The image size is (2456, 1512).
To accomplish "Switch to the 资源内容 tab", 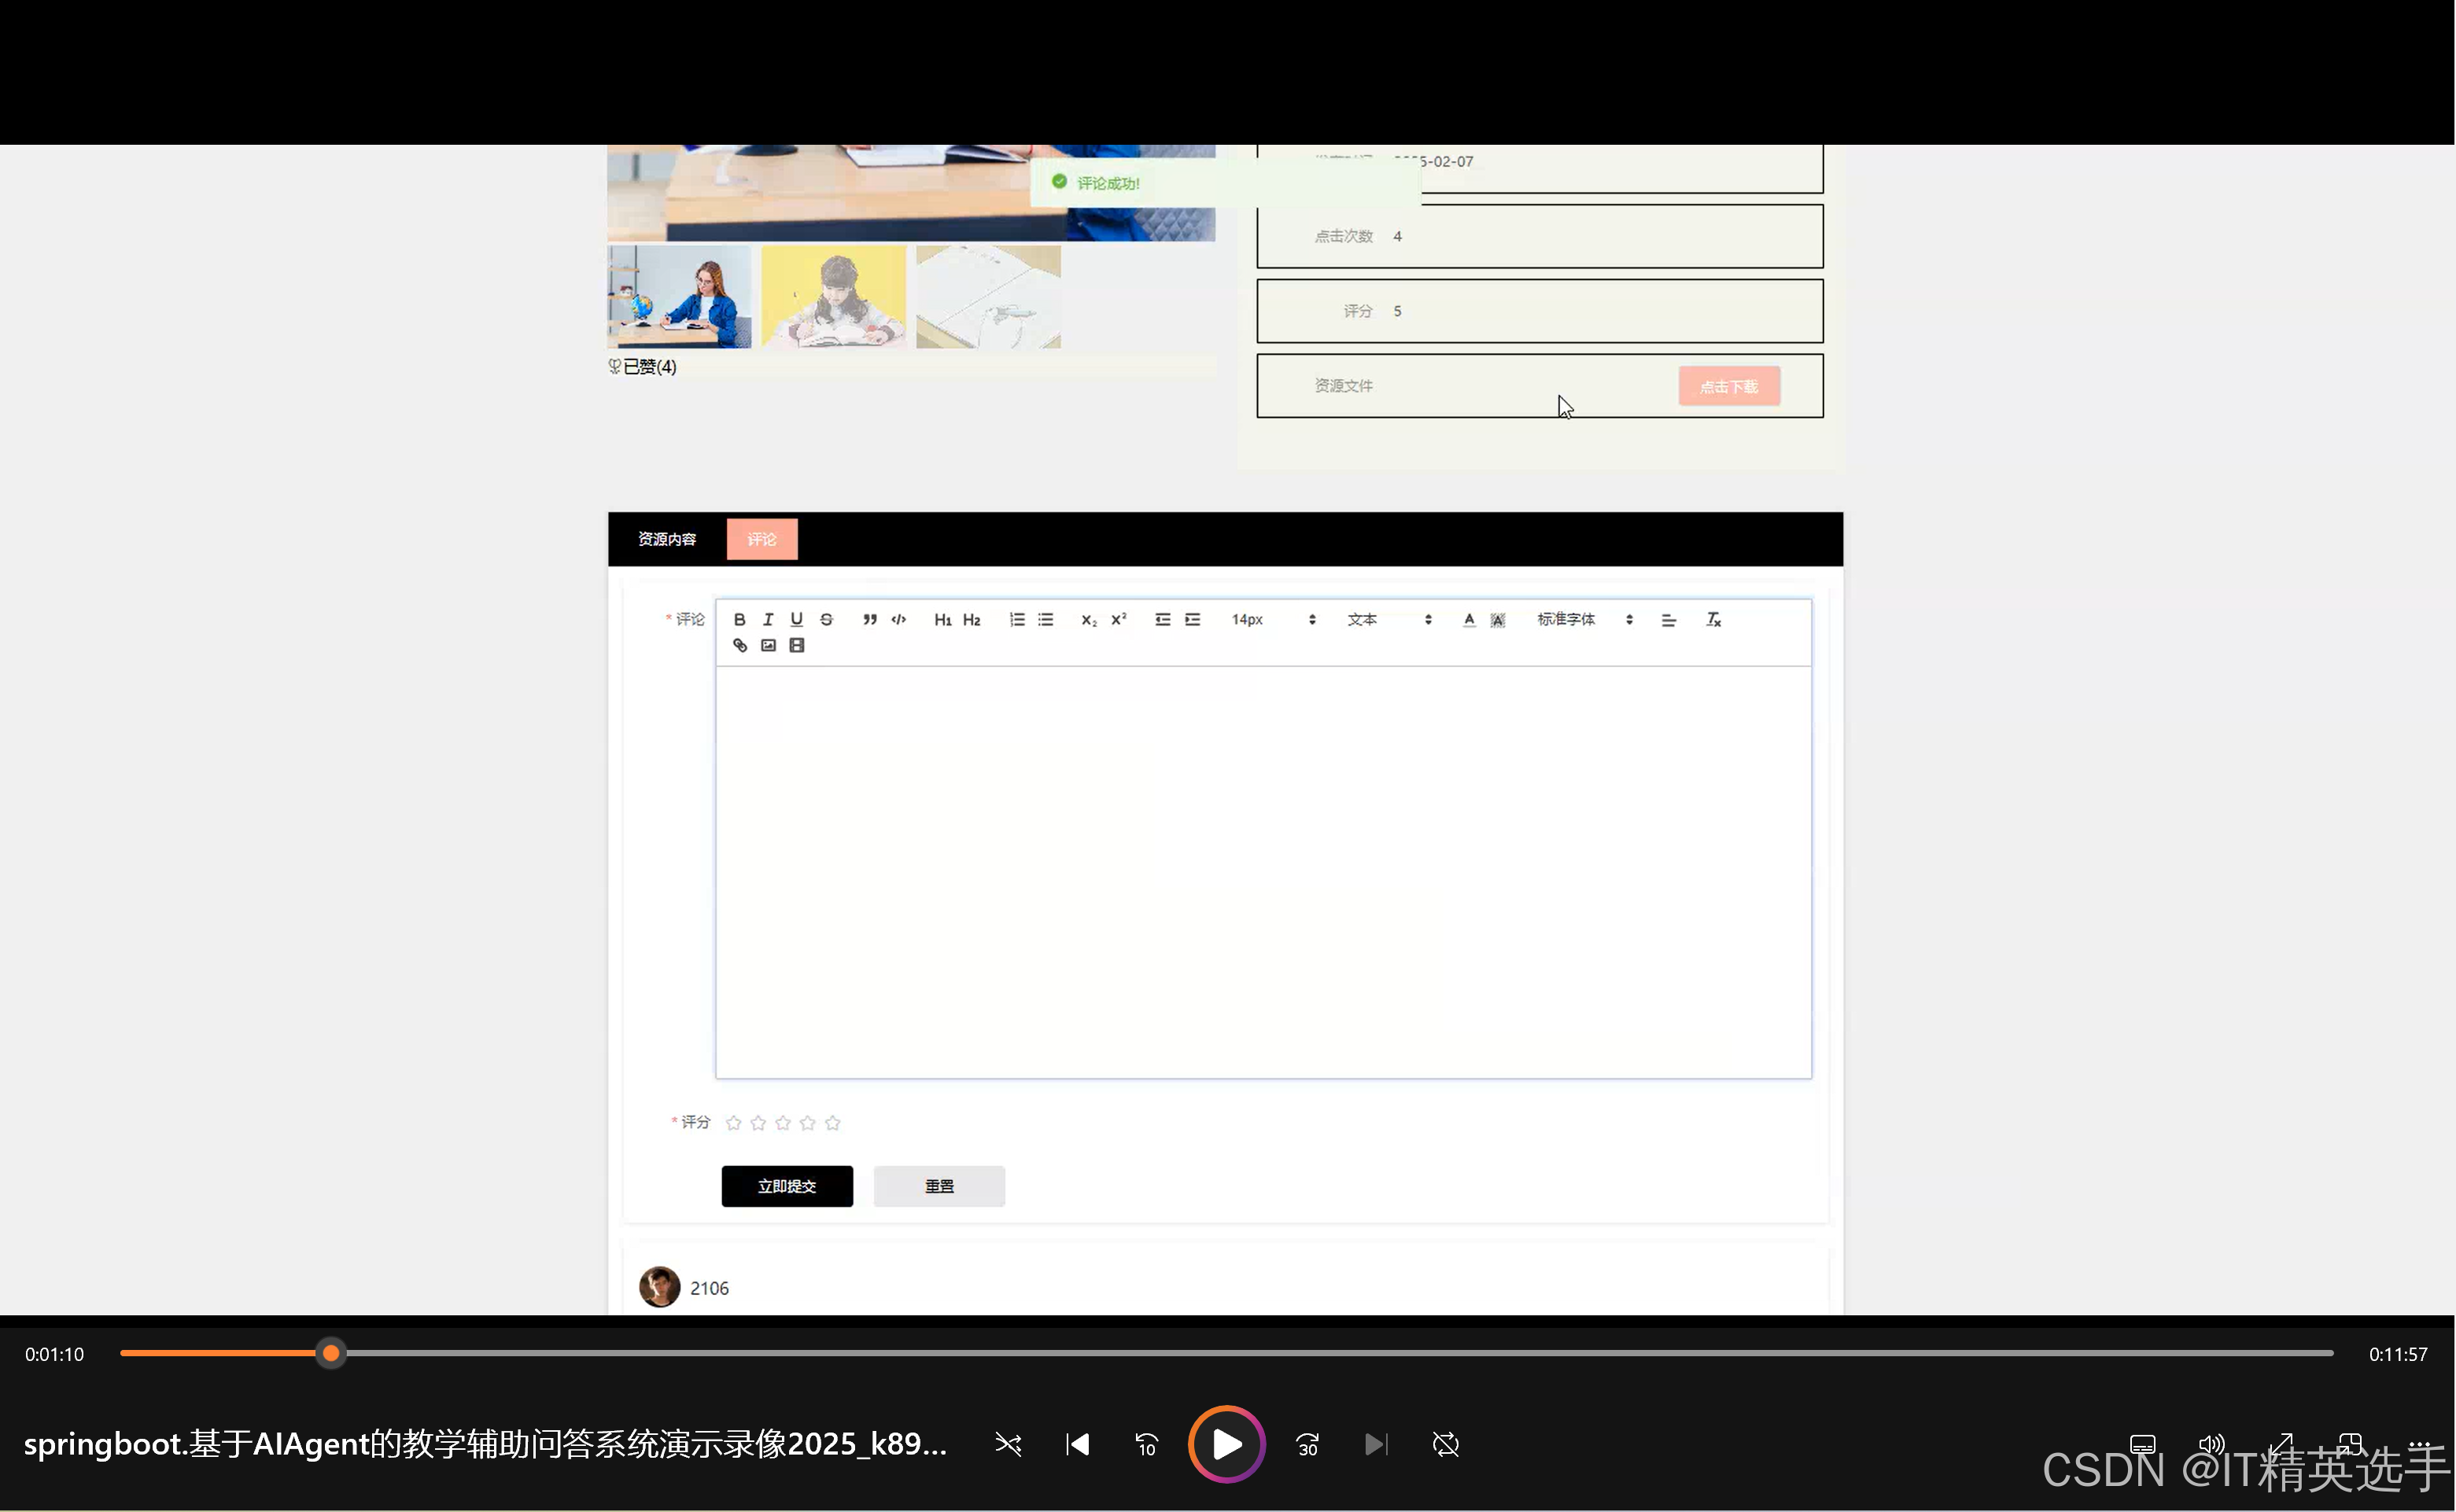I will click(667, 539).
